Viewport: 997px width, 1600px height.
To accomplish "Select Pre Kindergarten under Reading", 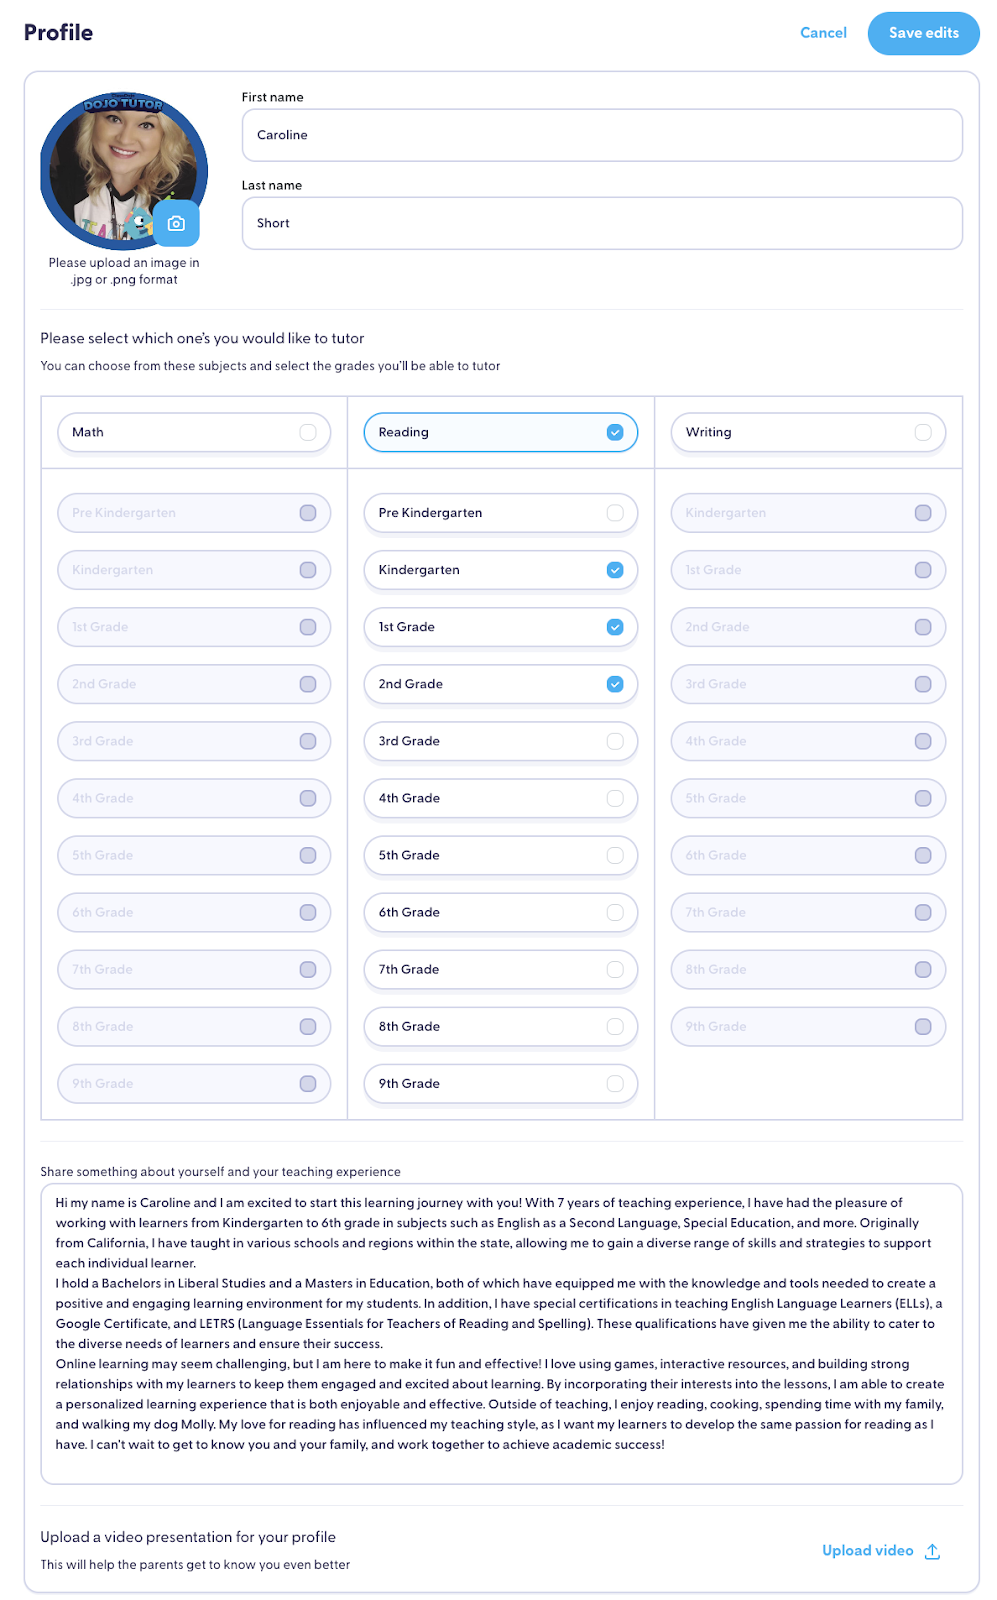I will [615, 513].
